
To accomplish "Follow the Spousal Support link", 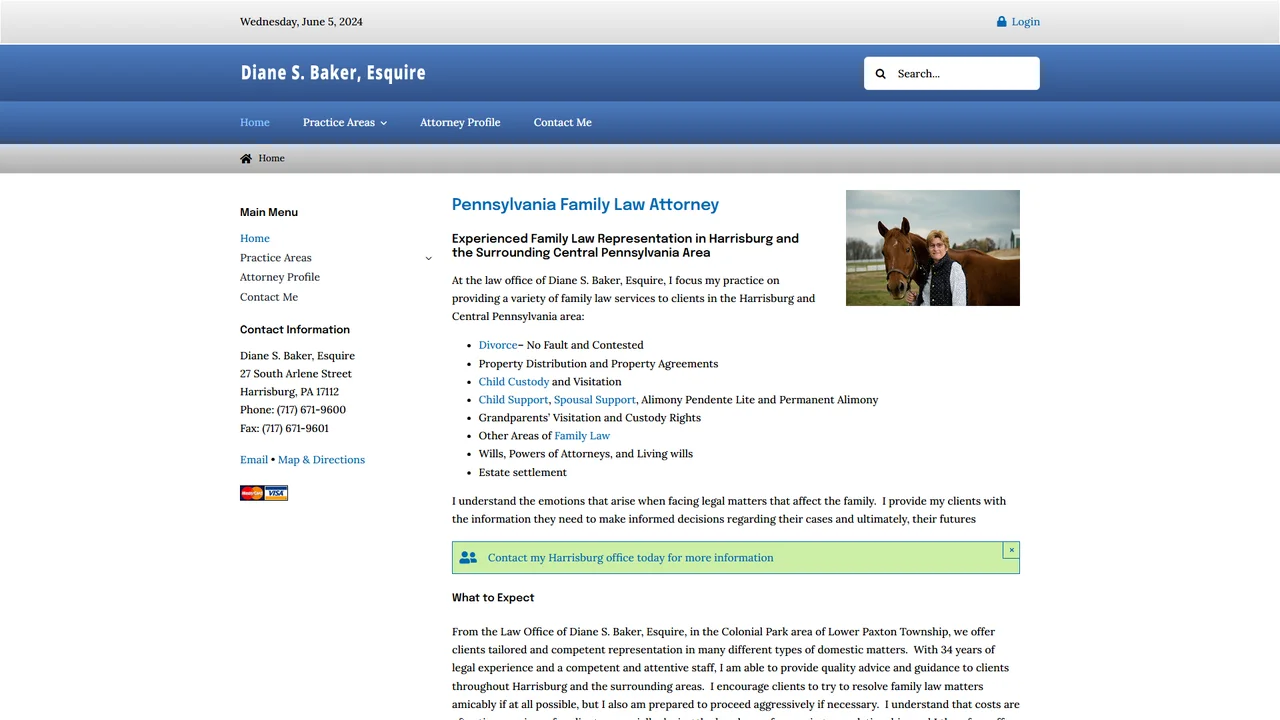I will point(595,400).
